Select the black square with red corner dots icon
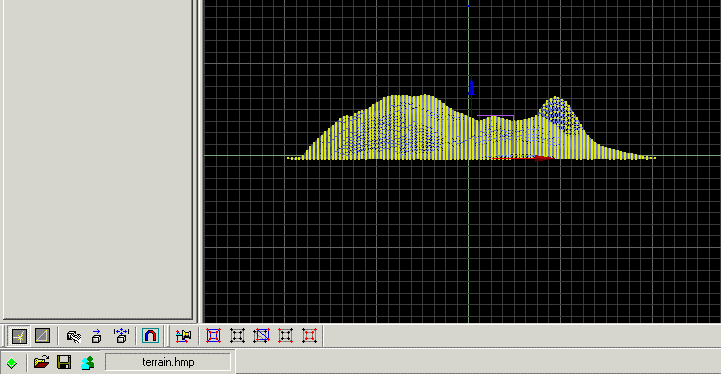Image resolution: width=721 pixels, height=375 pixels. pos(285,336)
